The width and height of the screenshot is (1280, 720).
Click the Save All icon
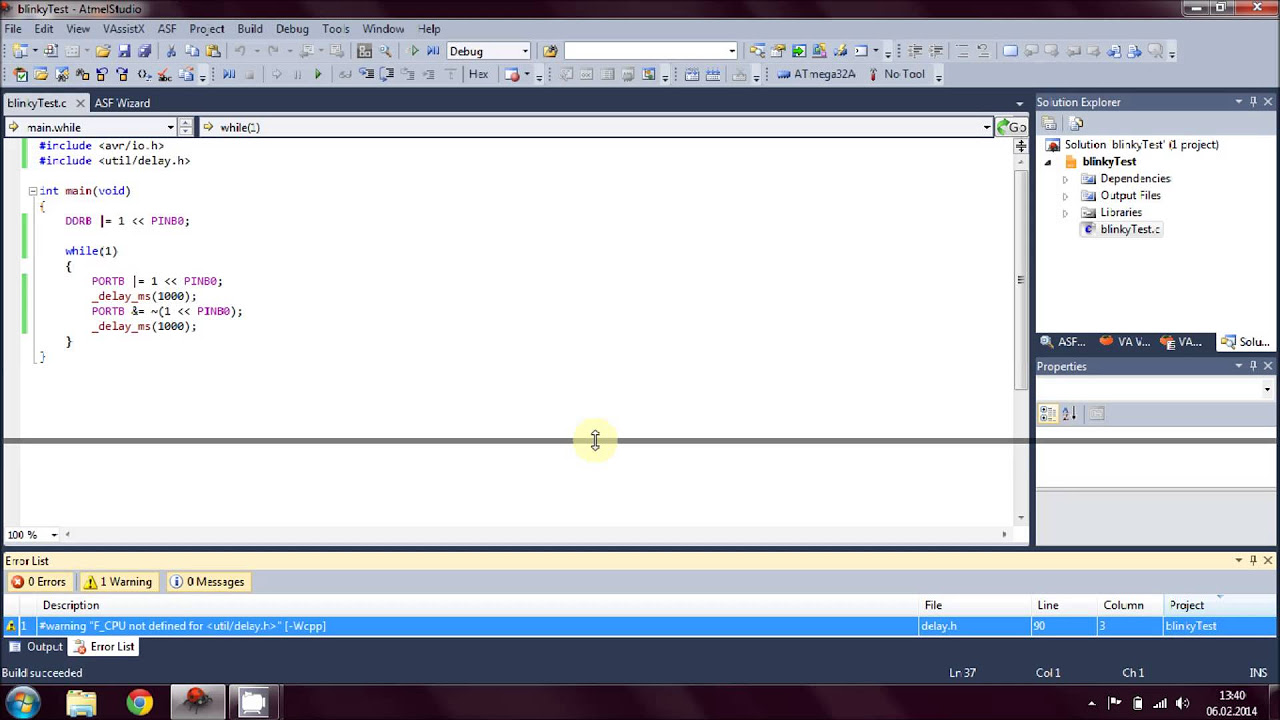pos(144,51)
